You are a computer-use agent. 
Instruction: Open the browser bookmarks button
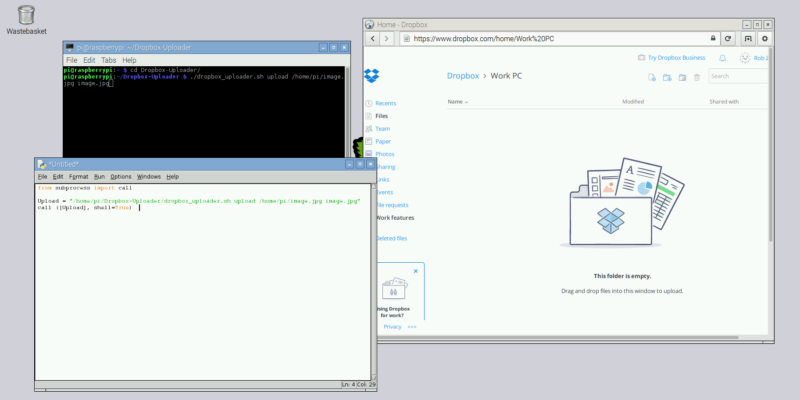(748, 38)
